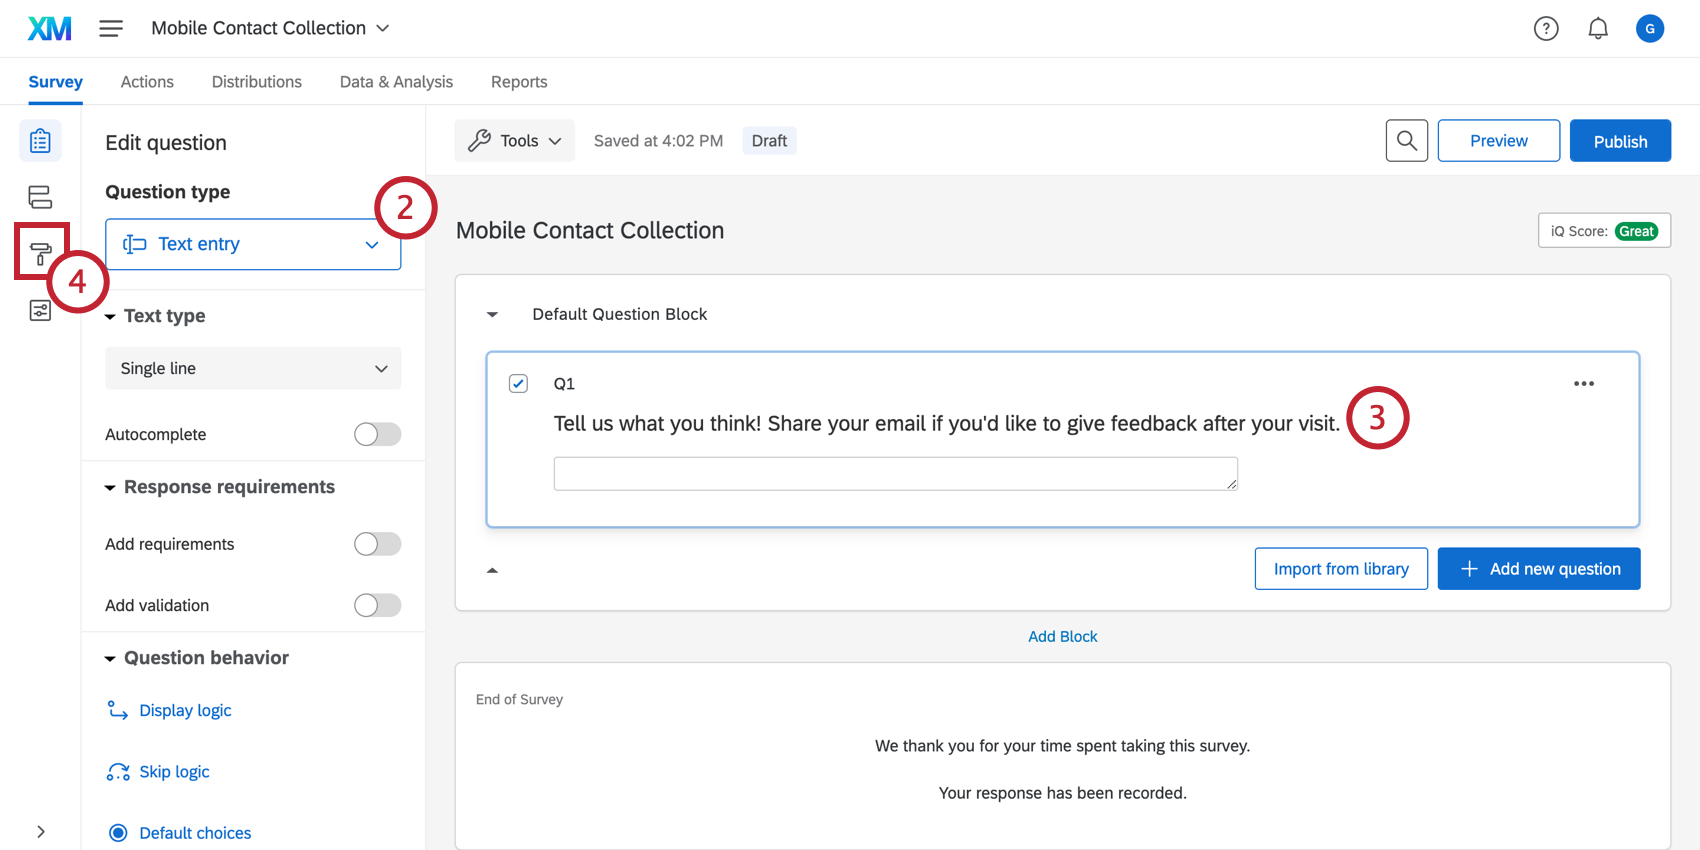Image resolution: width=1700 pixels, height=850 pixels.
Task: Click the Publish button
Action: [1620, 141]
